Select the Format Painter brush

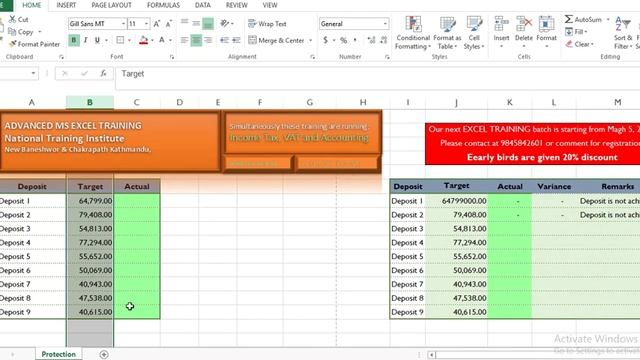tap(12, 44)
